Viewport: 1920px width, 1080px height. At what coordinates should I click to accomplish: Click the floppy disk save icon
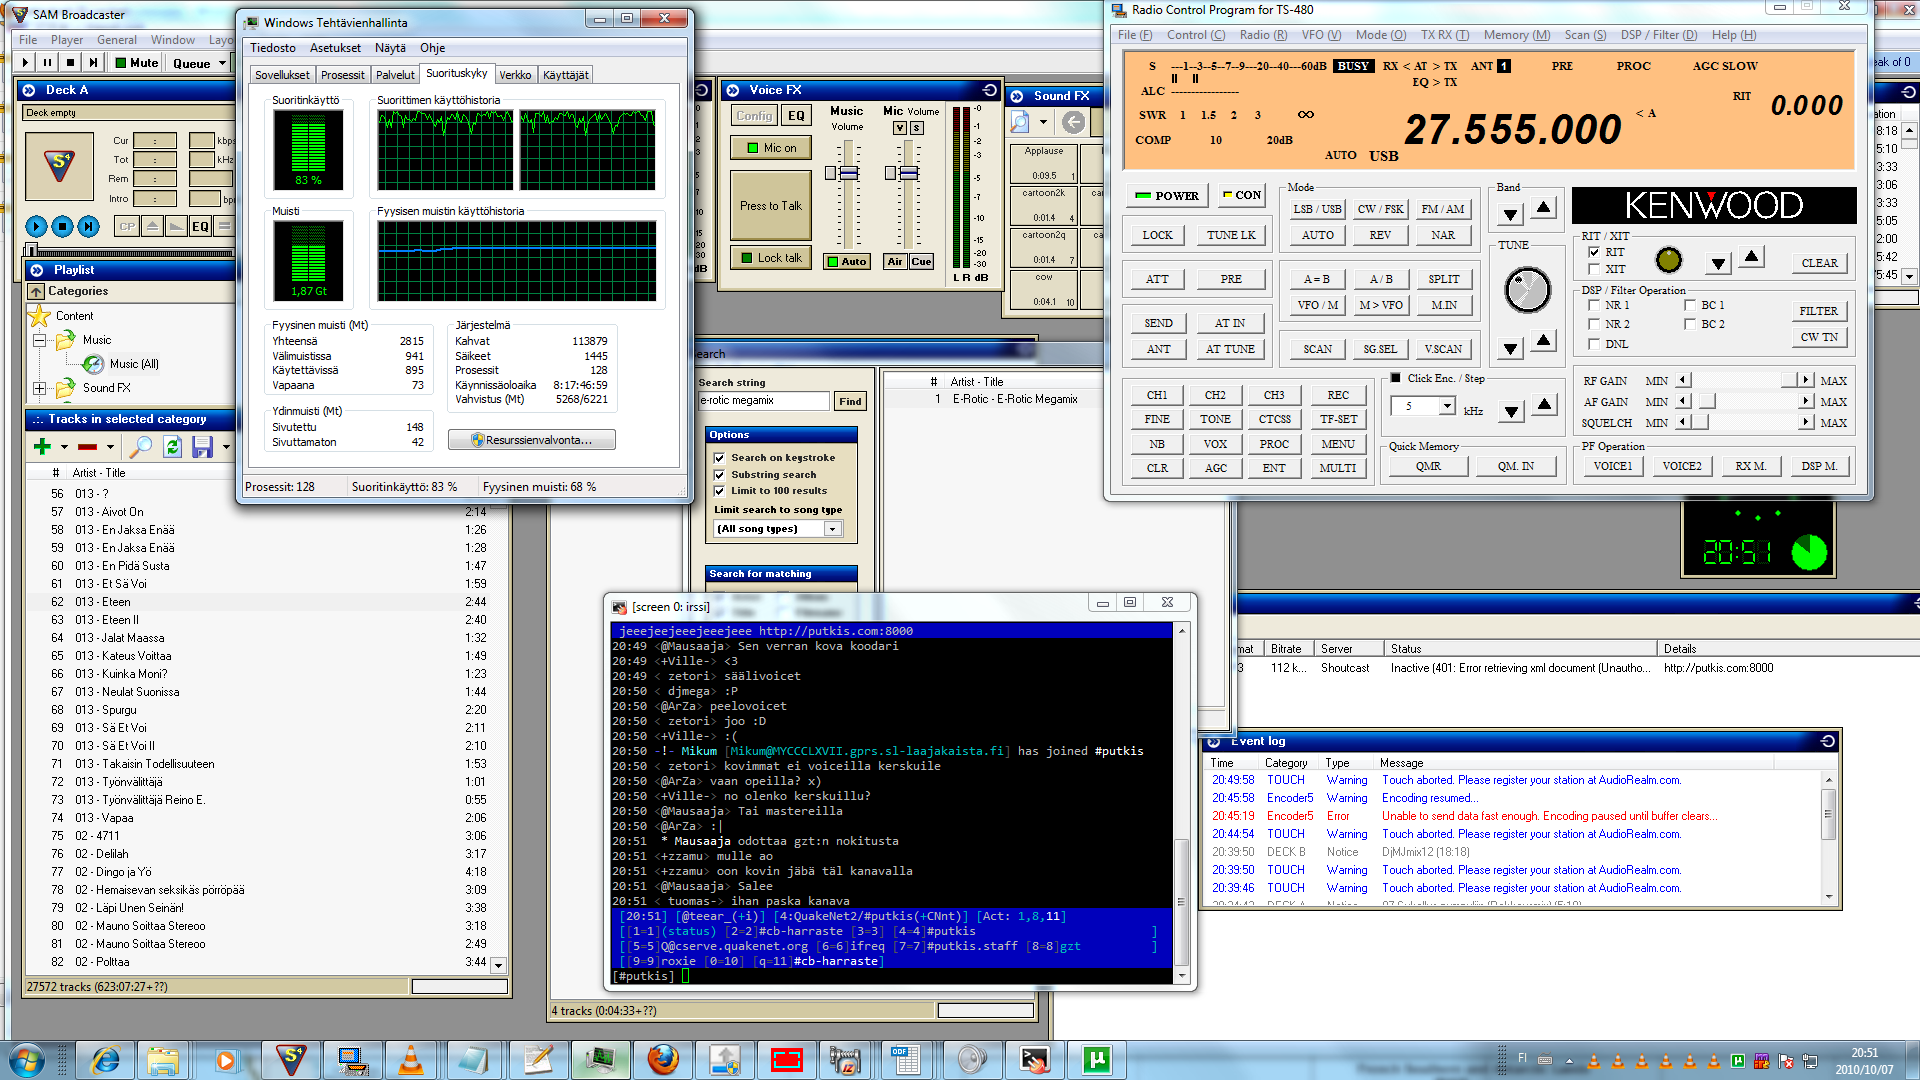[202, 447]
